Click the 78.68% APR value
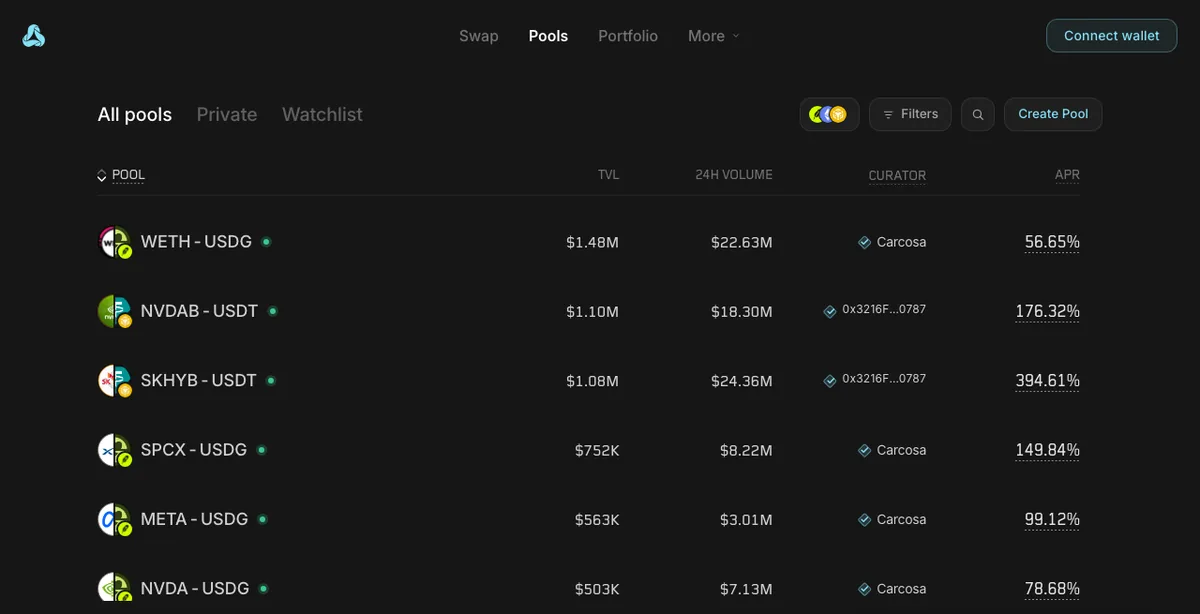1200x614 pixels. tap(1052, 589)
